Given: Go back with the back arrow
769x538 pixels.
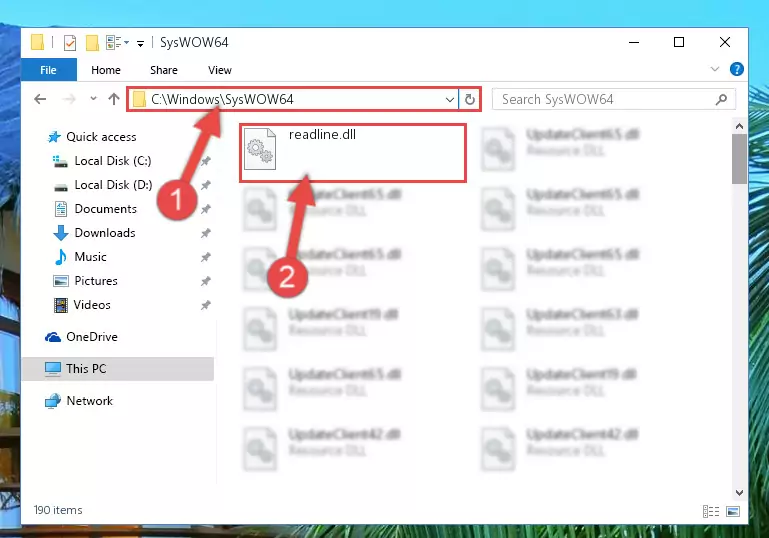Looking at the screenshot, I should click(x=40, y=99).
